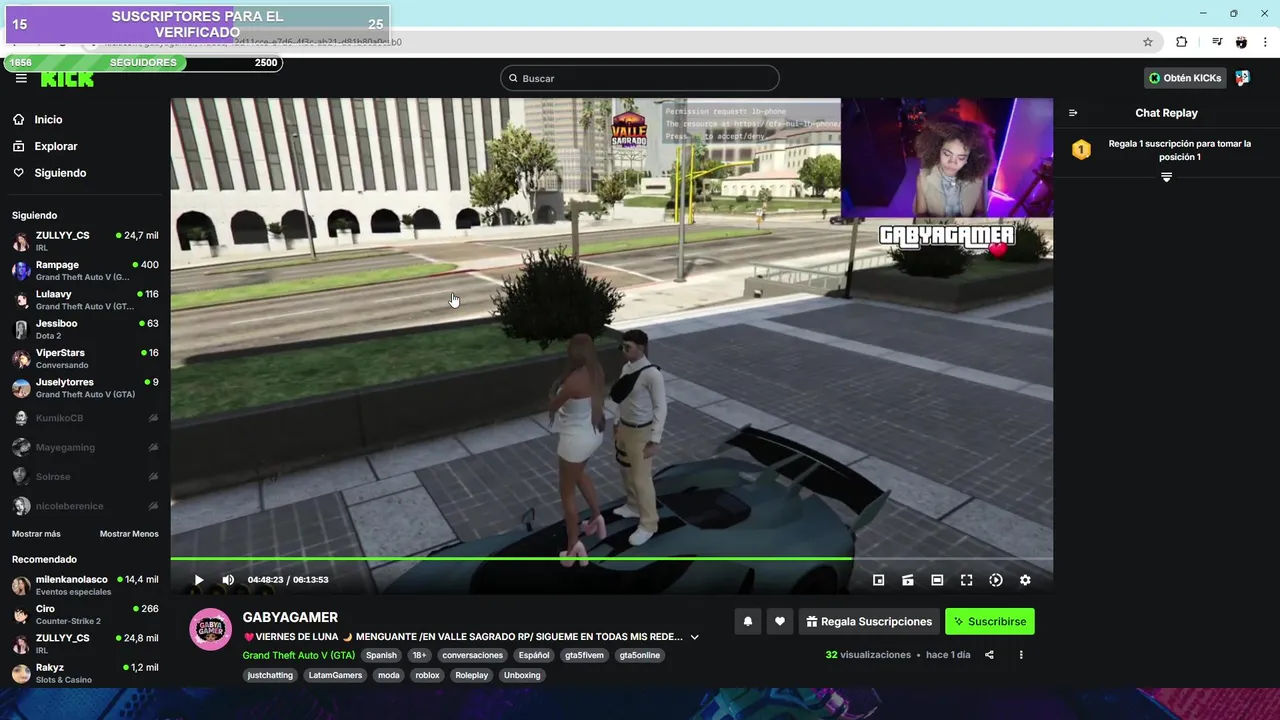This screenshot has width=1280, height=720.
Task: Open video player settings gear
Action: click(x=1025, y=580)
